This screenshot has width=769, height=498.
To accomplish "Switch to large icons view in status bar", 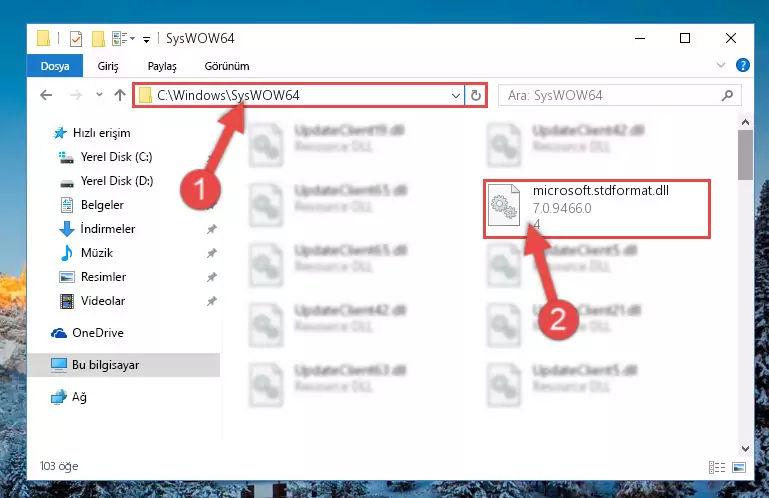I will [739, 467].
